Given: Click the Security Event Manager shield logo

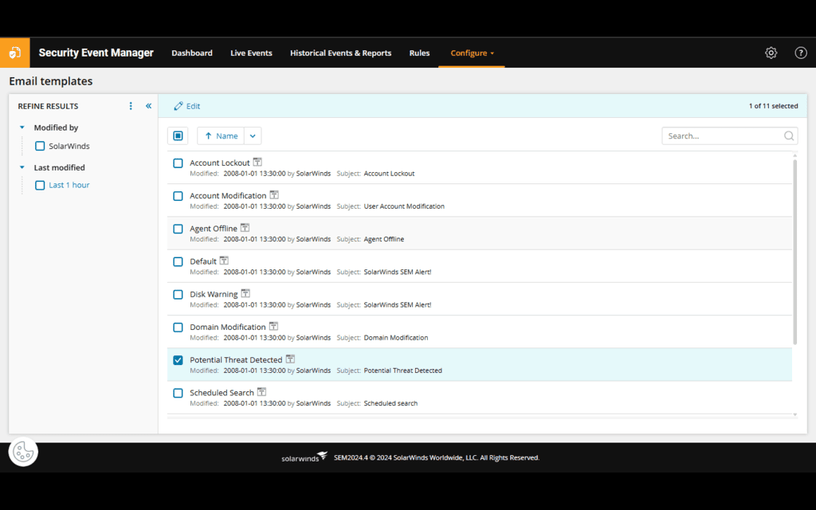Looking at the screenshot, I should tap(15, 53).
